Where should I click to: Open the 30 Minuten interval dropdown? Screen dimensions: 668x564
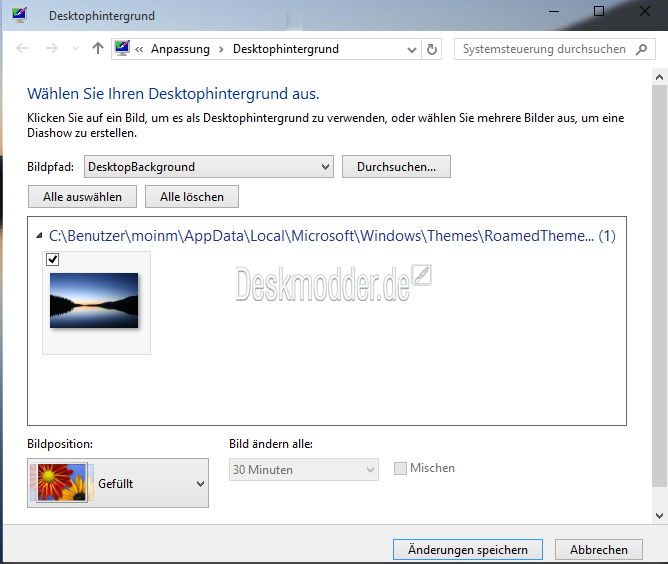point(304,469)
